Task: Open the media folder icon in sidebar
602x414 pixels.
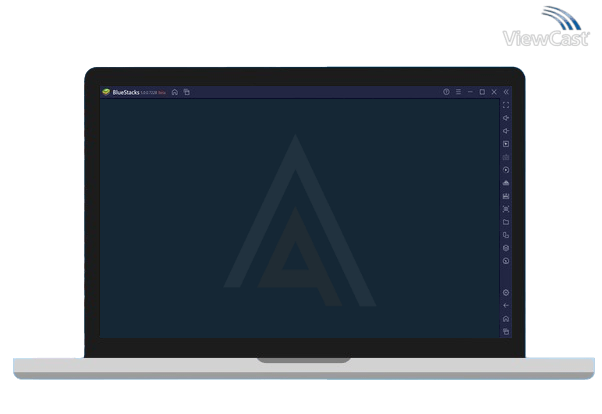Action: coord(506,222)
